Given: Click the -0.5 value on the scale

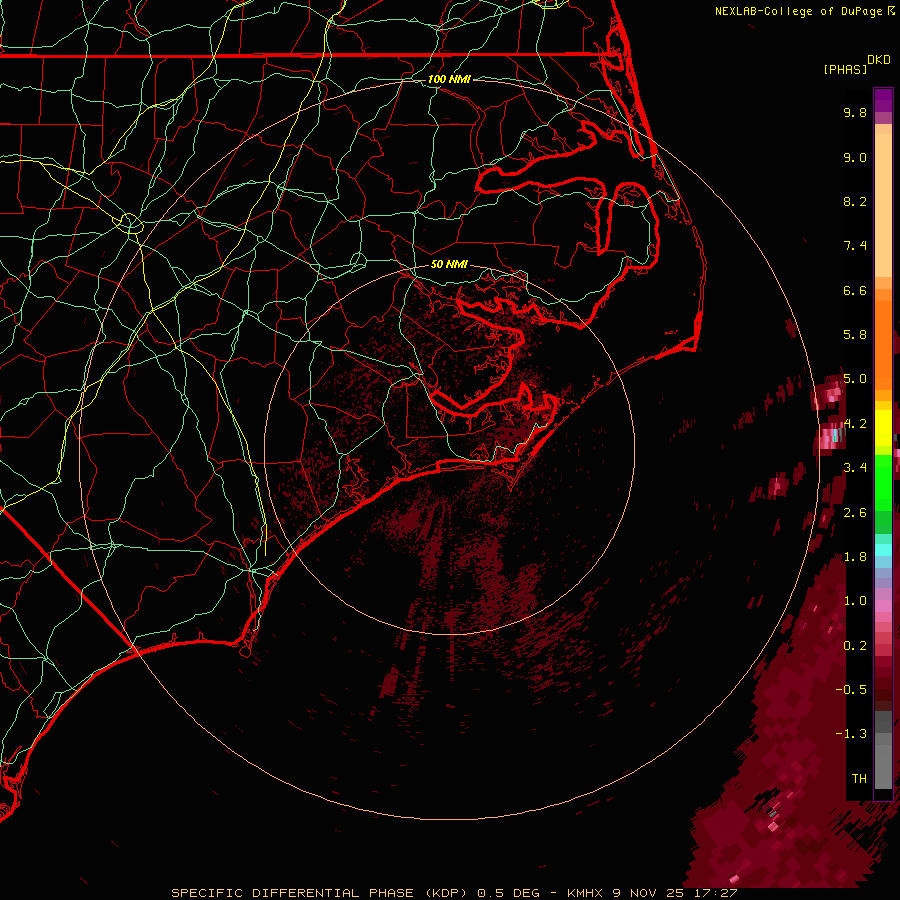Looking at the screenshot, I should pyautogui.click(x=851, y=690).
